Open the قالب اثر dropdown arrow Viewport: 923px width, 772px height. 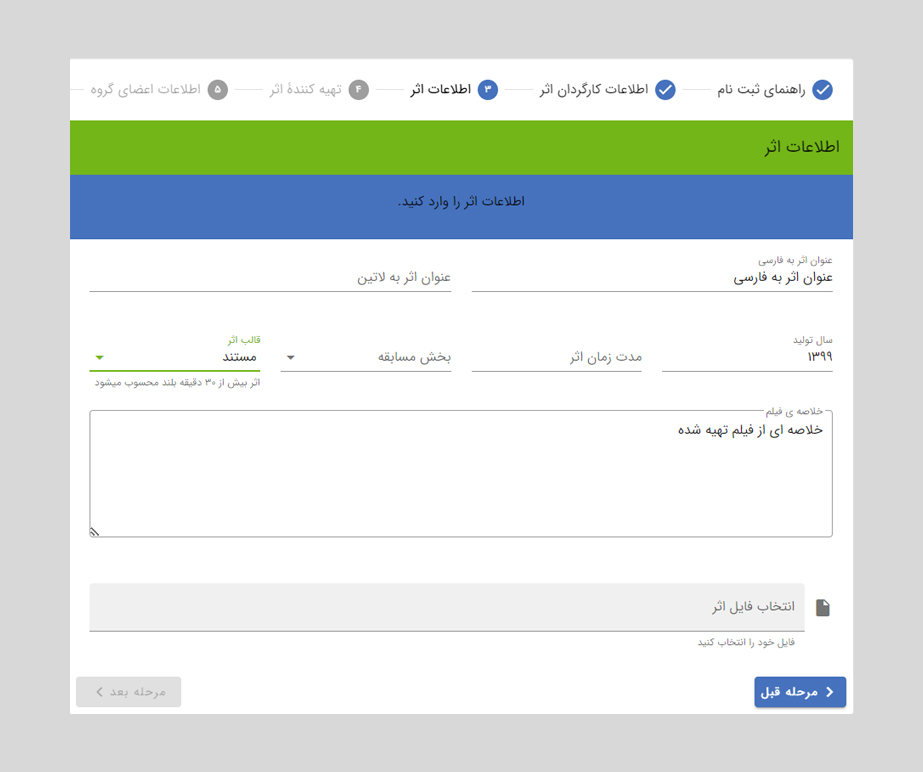click(99, 357)
